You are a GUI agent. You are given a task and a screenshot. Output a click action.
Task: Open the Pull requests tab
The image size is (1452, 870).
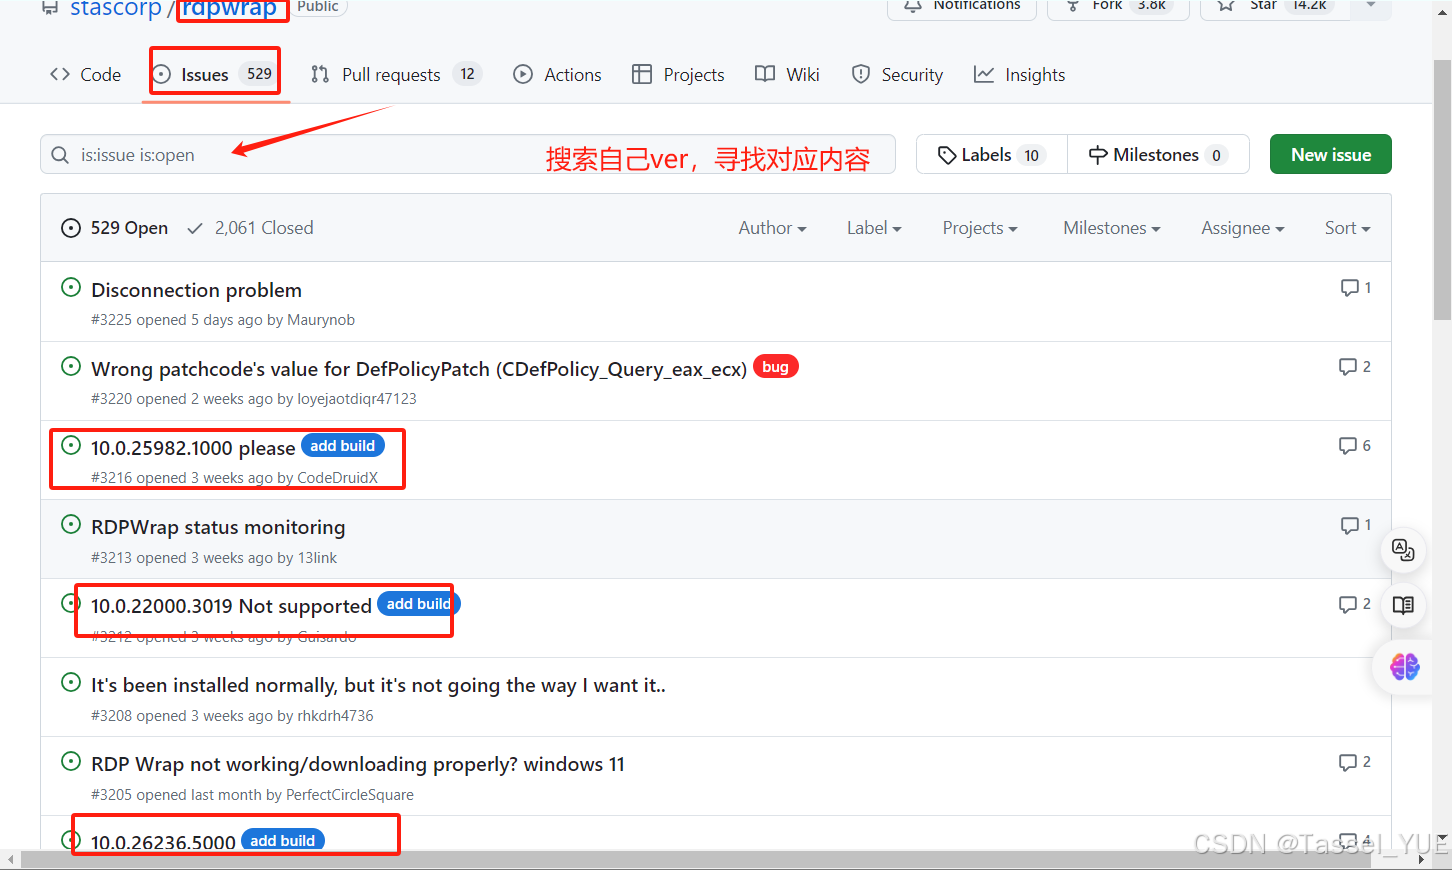pyautogui.click(x=396, y=75)
